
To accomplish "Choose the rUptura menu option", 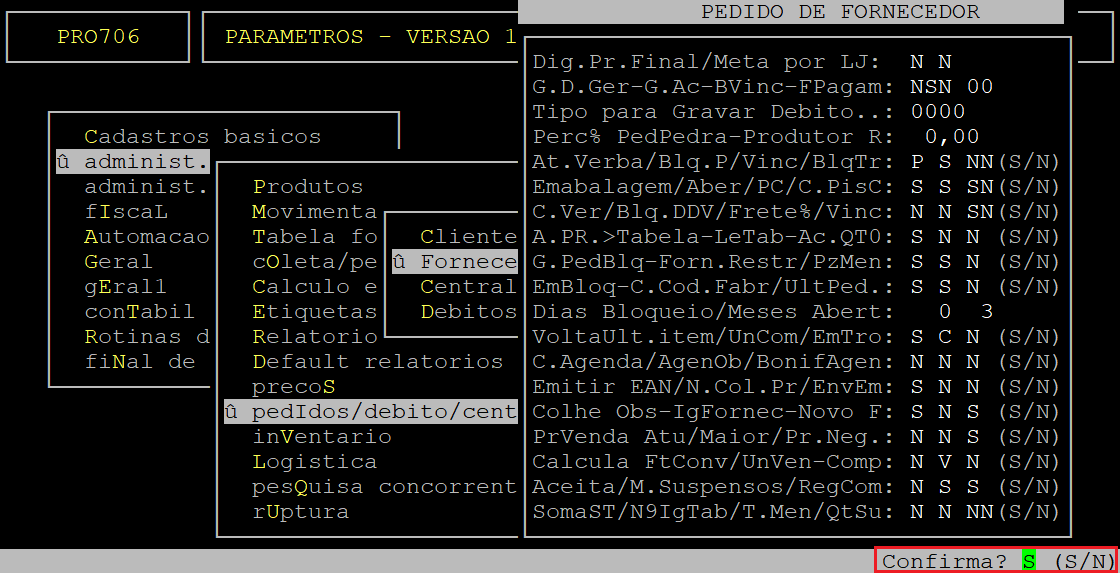I will point(300,512).
